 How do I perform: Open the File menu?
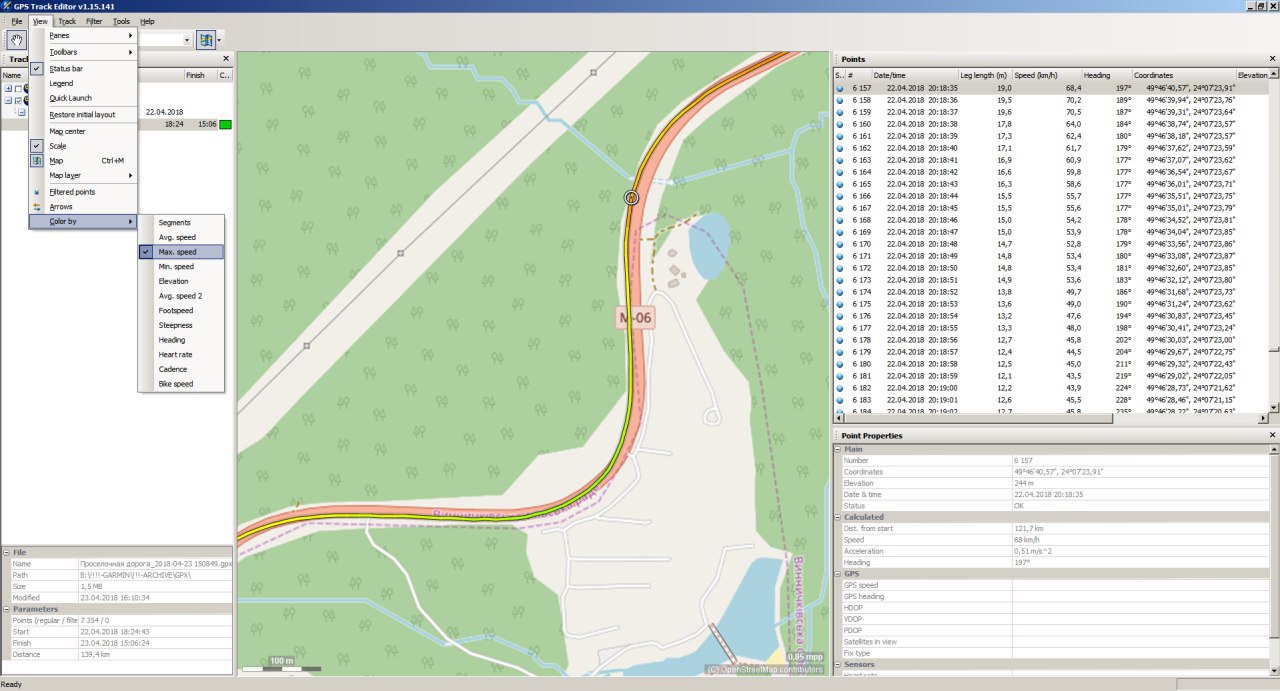[17, 21]
